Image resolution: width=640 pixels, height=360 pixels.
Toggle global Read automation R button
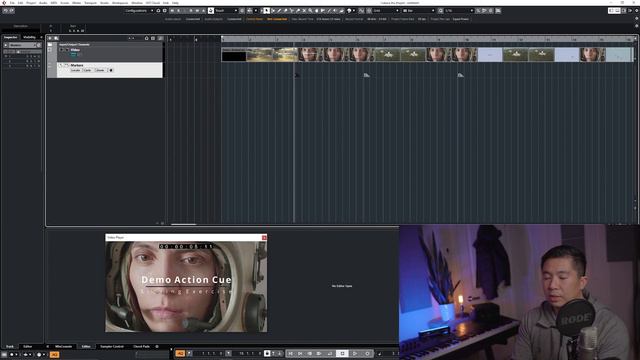191,11
